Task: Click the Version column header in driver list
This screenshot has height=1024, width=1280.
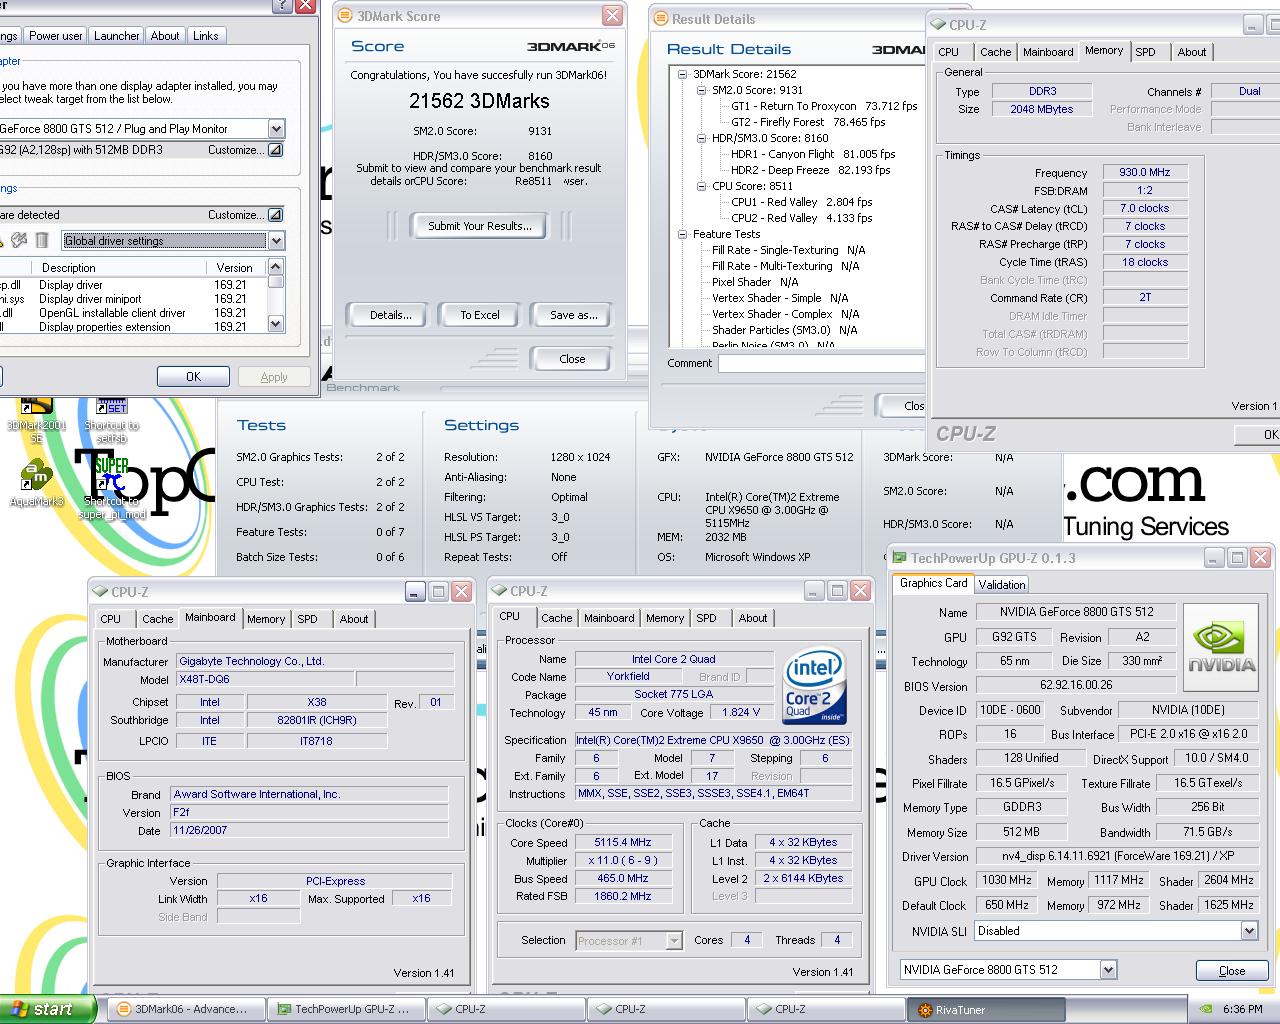Action: 235,268
